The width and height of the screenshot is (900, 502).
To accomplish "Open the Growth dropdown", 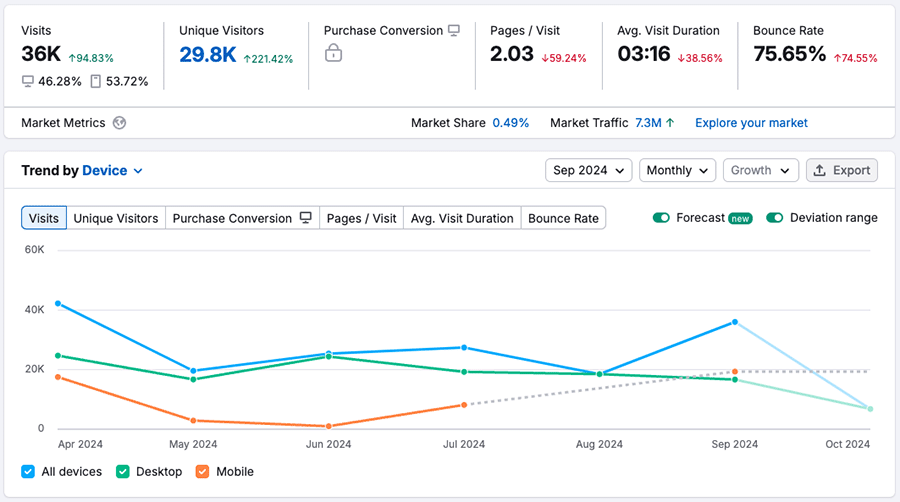I will 761,170.
